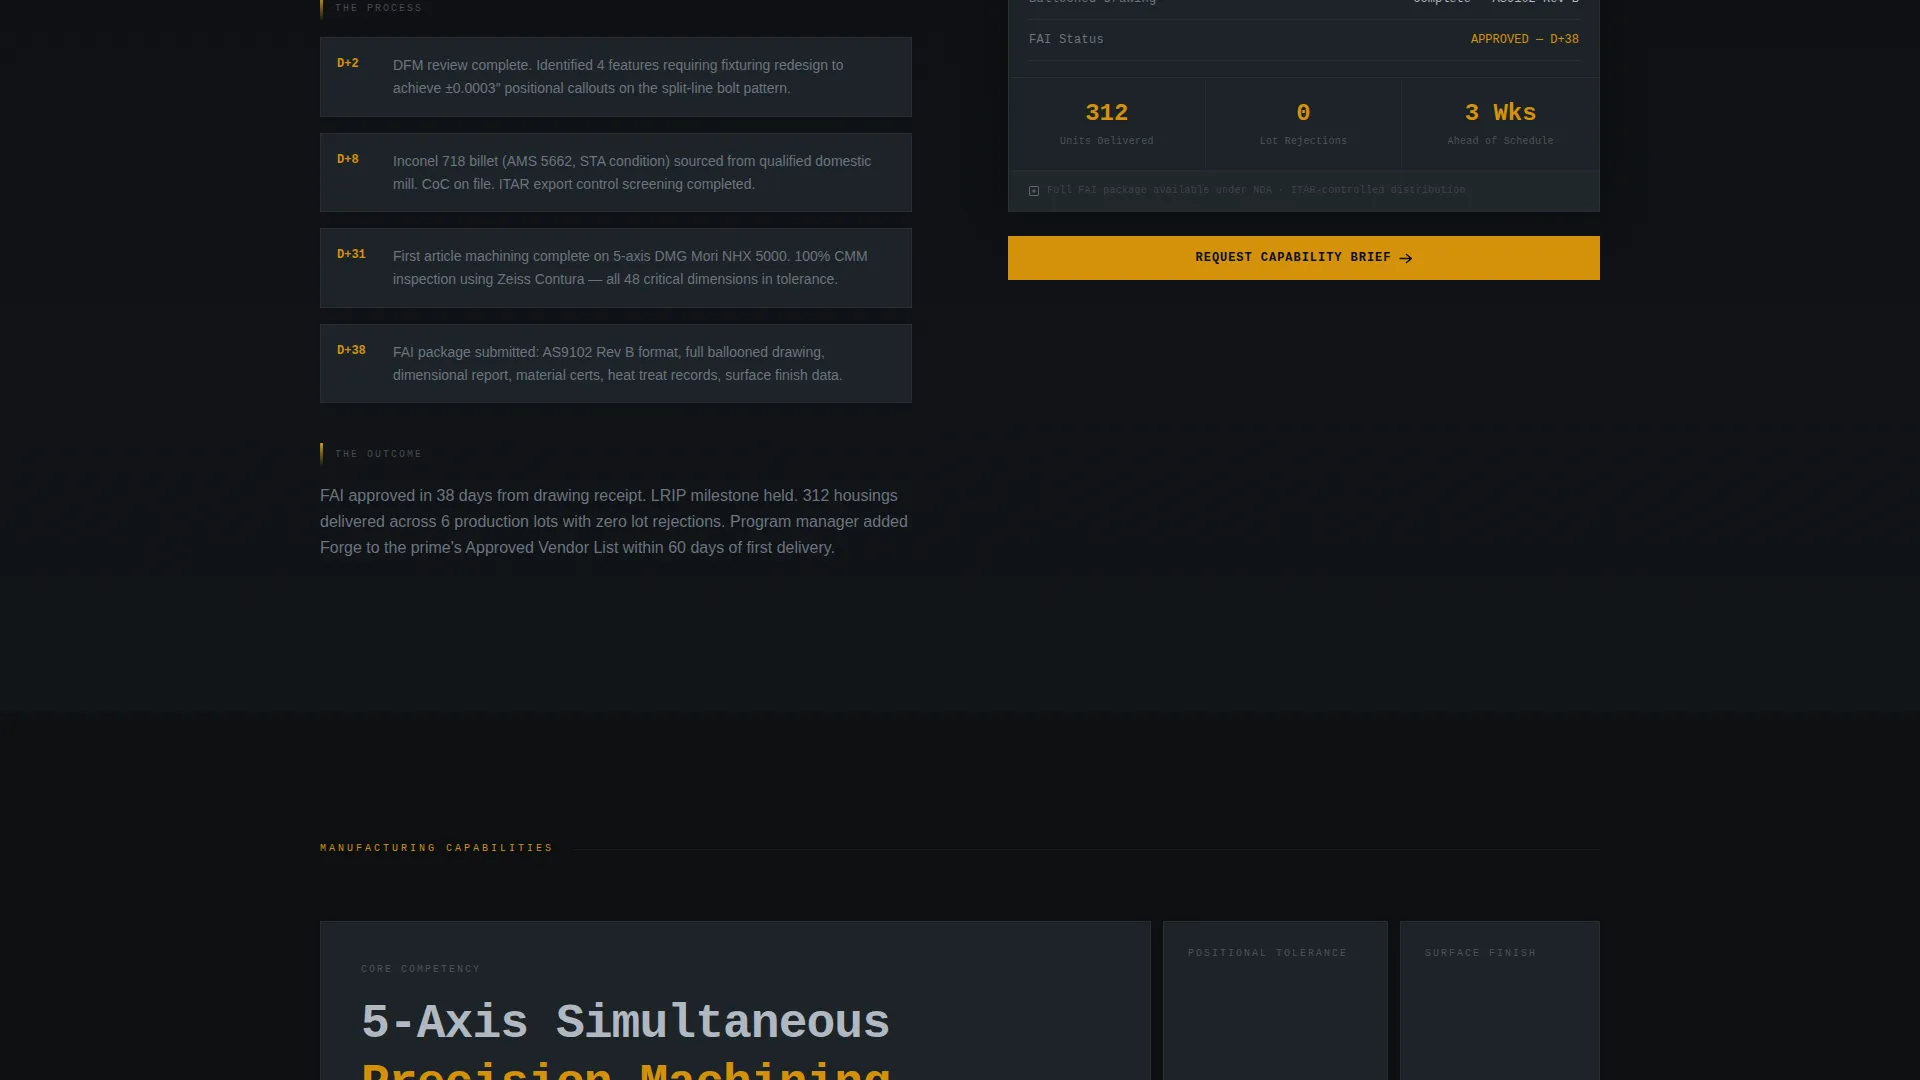Image resolution: width=1920 pixels, height=1080 pixels.
Task: Click the '312' Units Delivered stat
Action: 1106,112
